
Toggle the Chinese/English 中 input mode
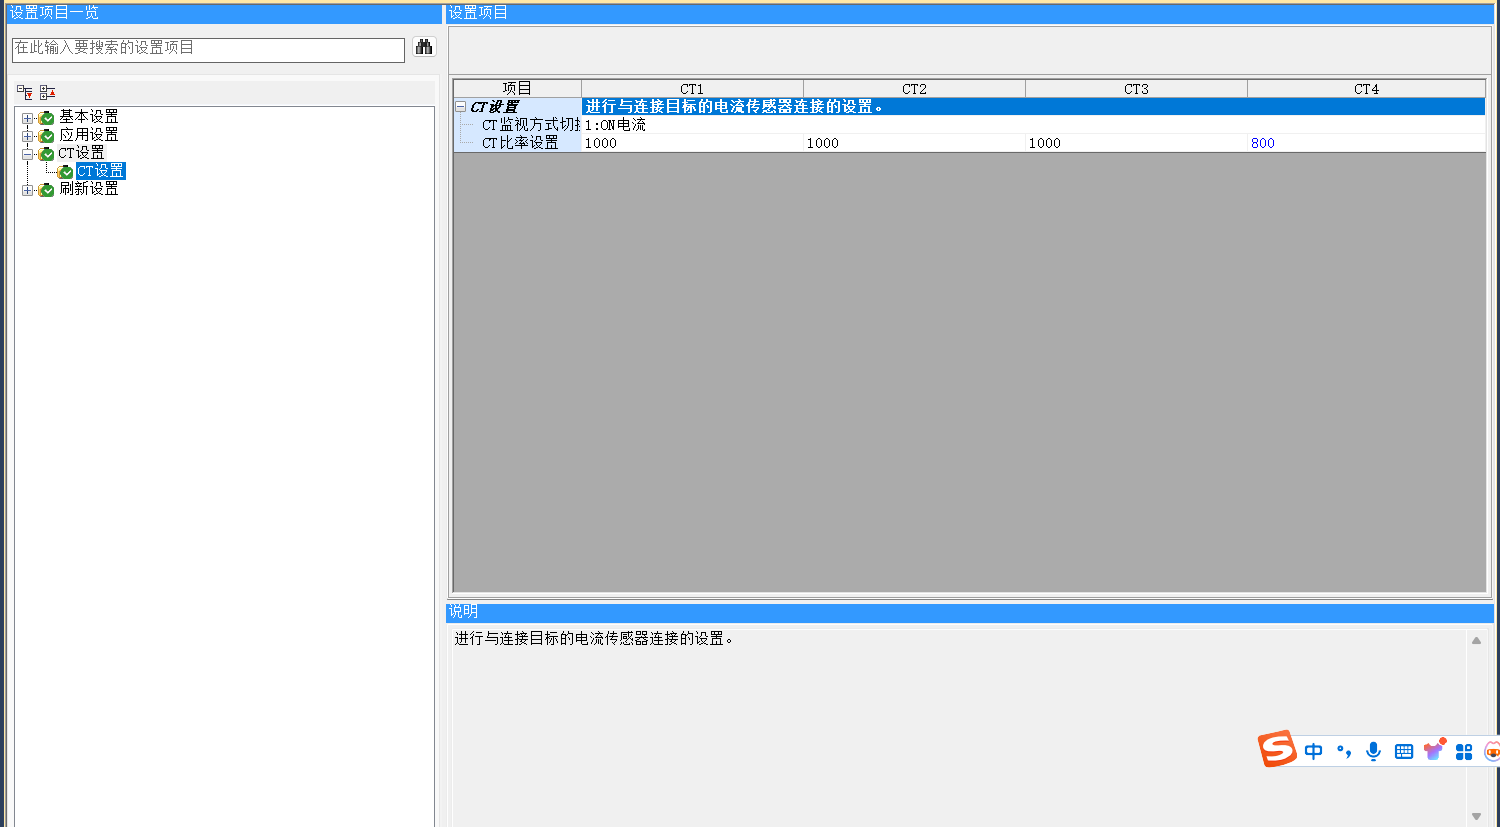[x=1314, y=751]
